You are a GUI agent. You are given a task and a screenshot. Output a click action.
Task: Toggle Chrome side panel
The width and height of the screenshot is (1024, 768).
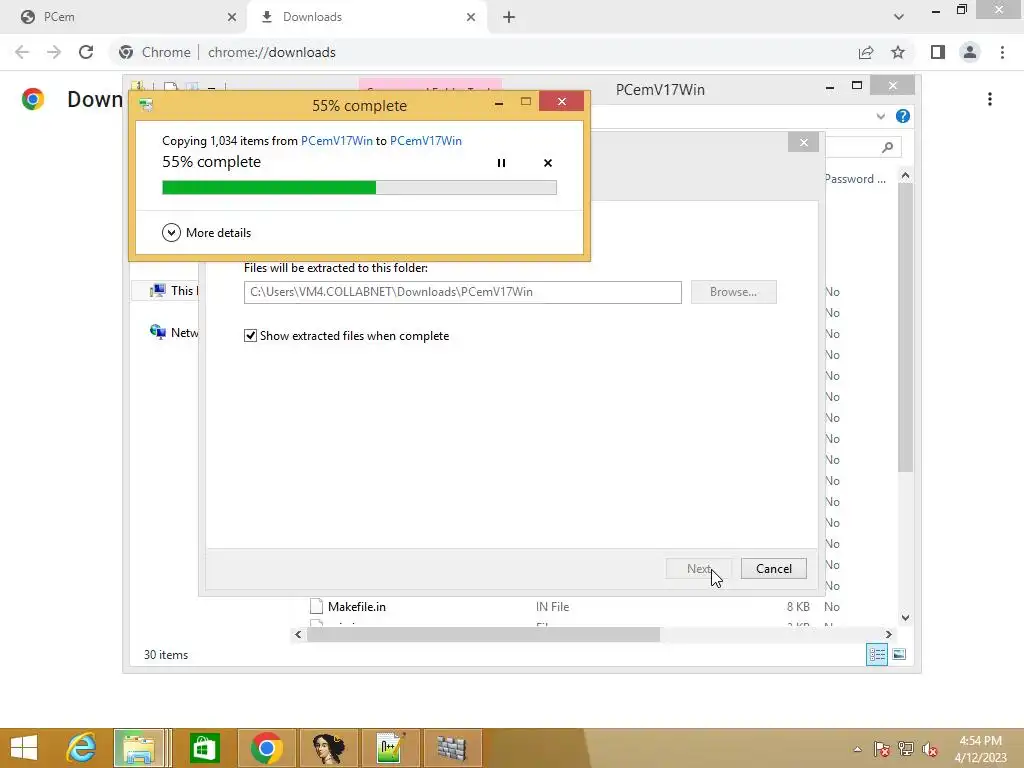point(938,52)
